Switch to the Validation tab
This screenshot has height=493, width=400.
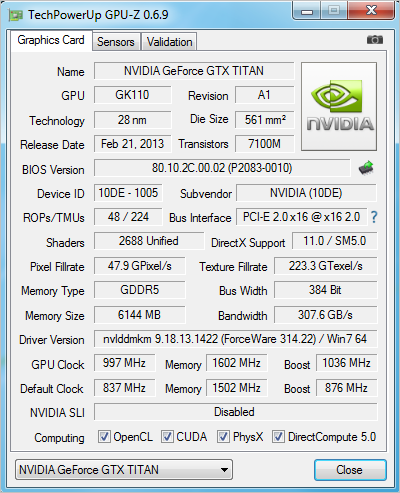click(169, 42)
